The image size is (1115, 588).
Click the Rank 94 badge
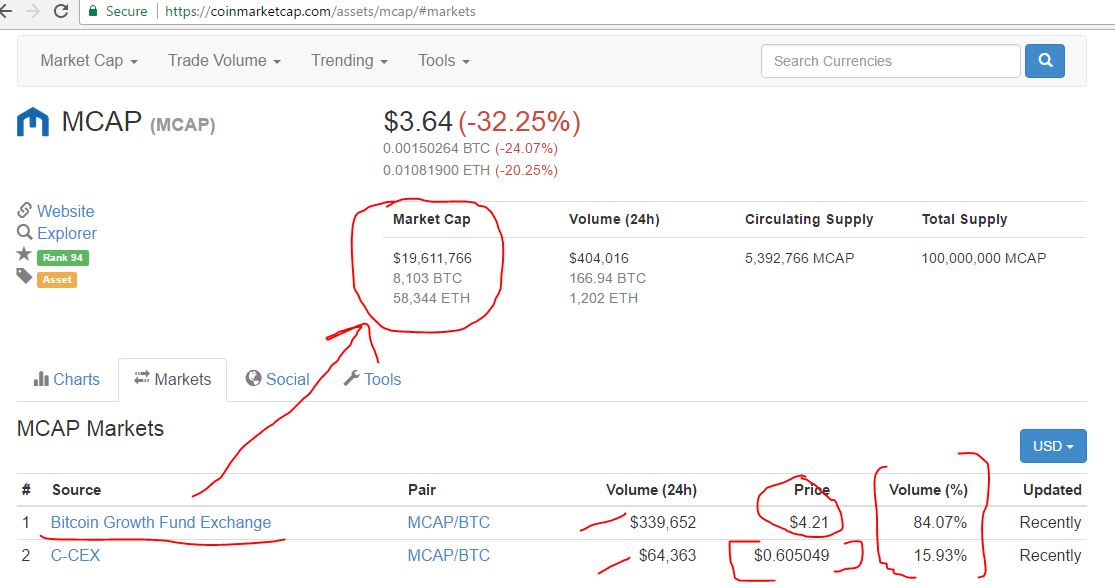coord(63,257)
